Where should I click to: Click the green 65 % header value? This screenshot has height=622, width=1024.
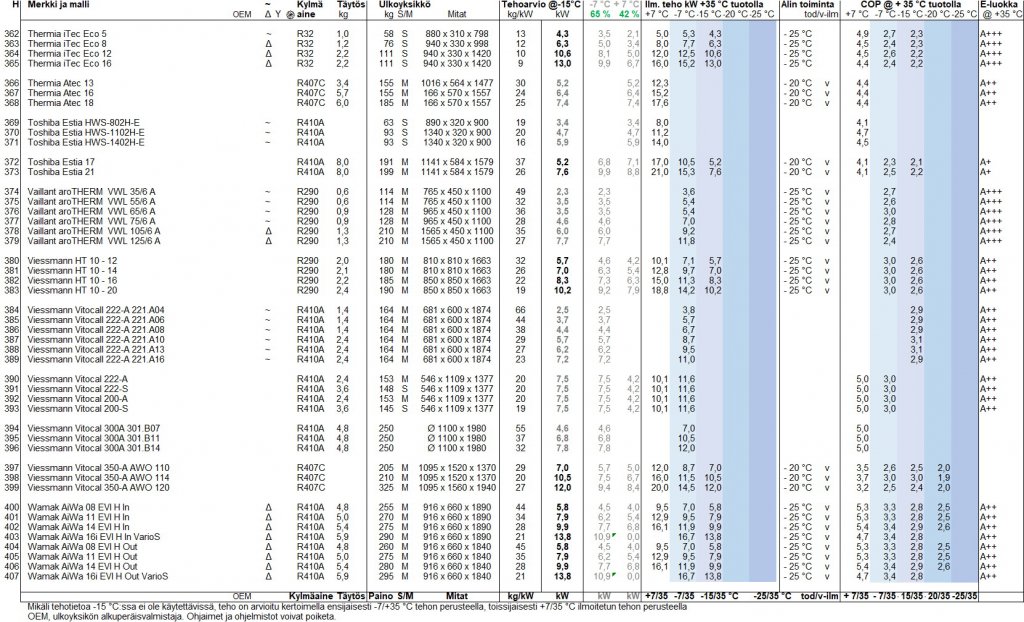[600, 16]
